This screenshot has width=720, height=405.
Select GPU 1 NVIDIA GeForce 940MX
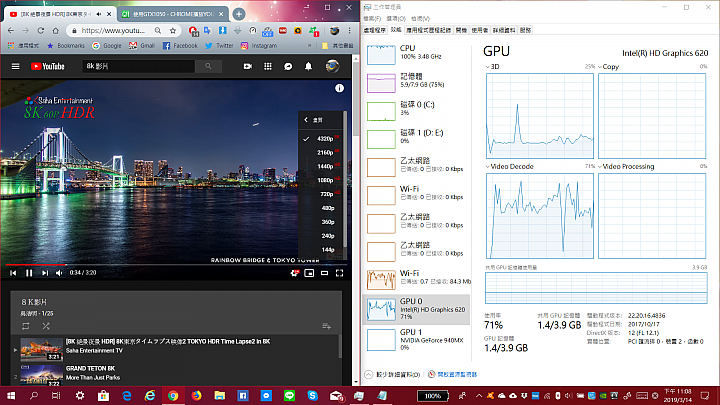pos(417,340)
